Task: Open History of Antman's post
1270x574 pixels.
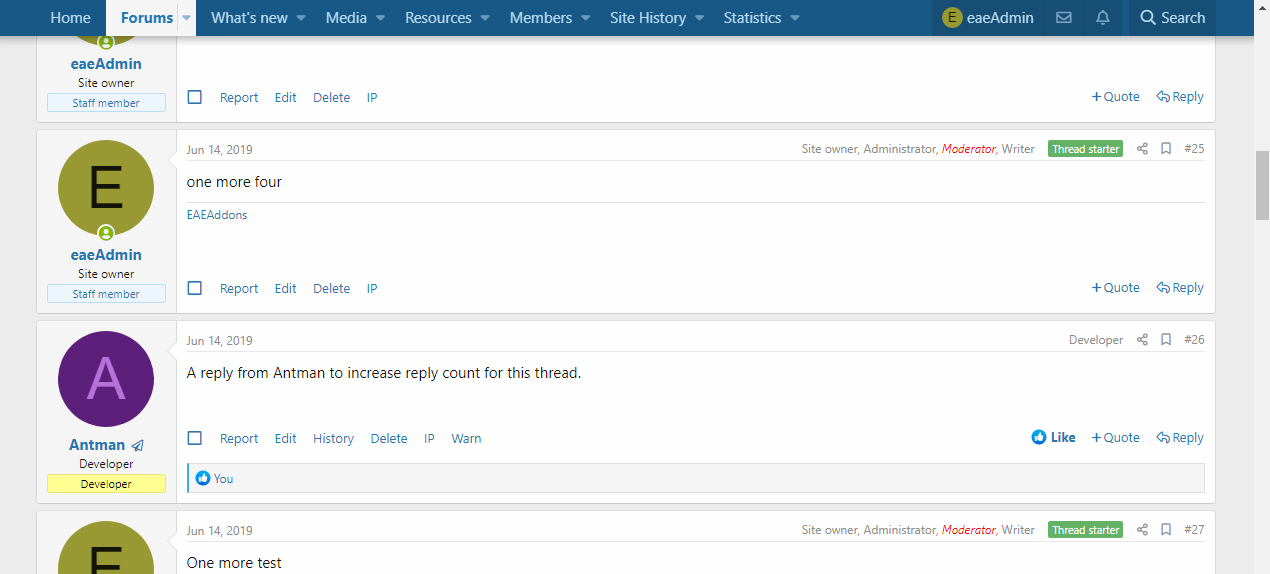Action: [x=333, y=439]
